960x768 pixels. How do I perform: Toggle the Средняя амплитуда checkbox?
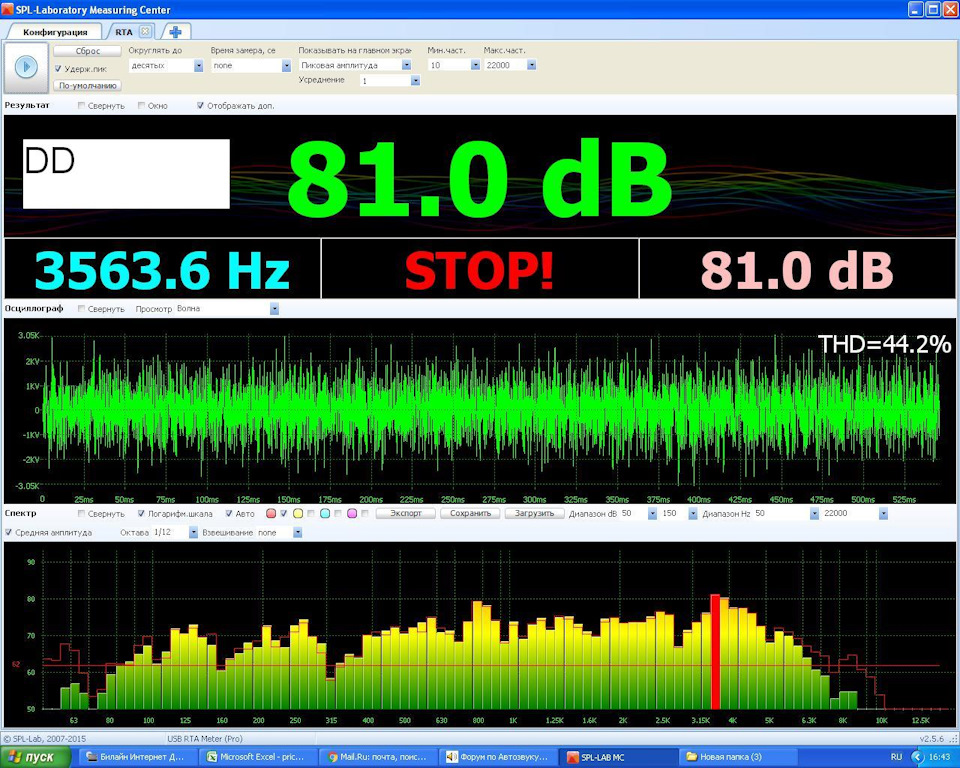click(9, 533)
